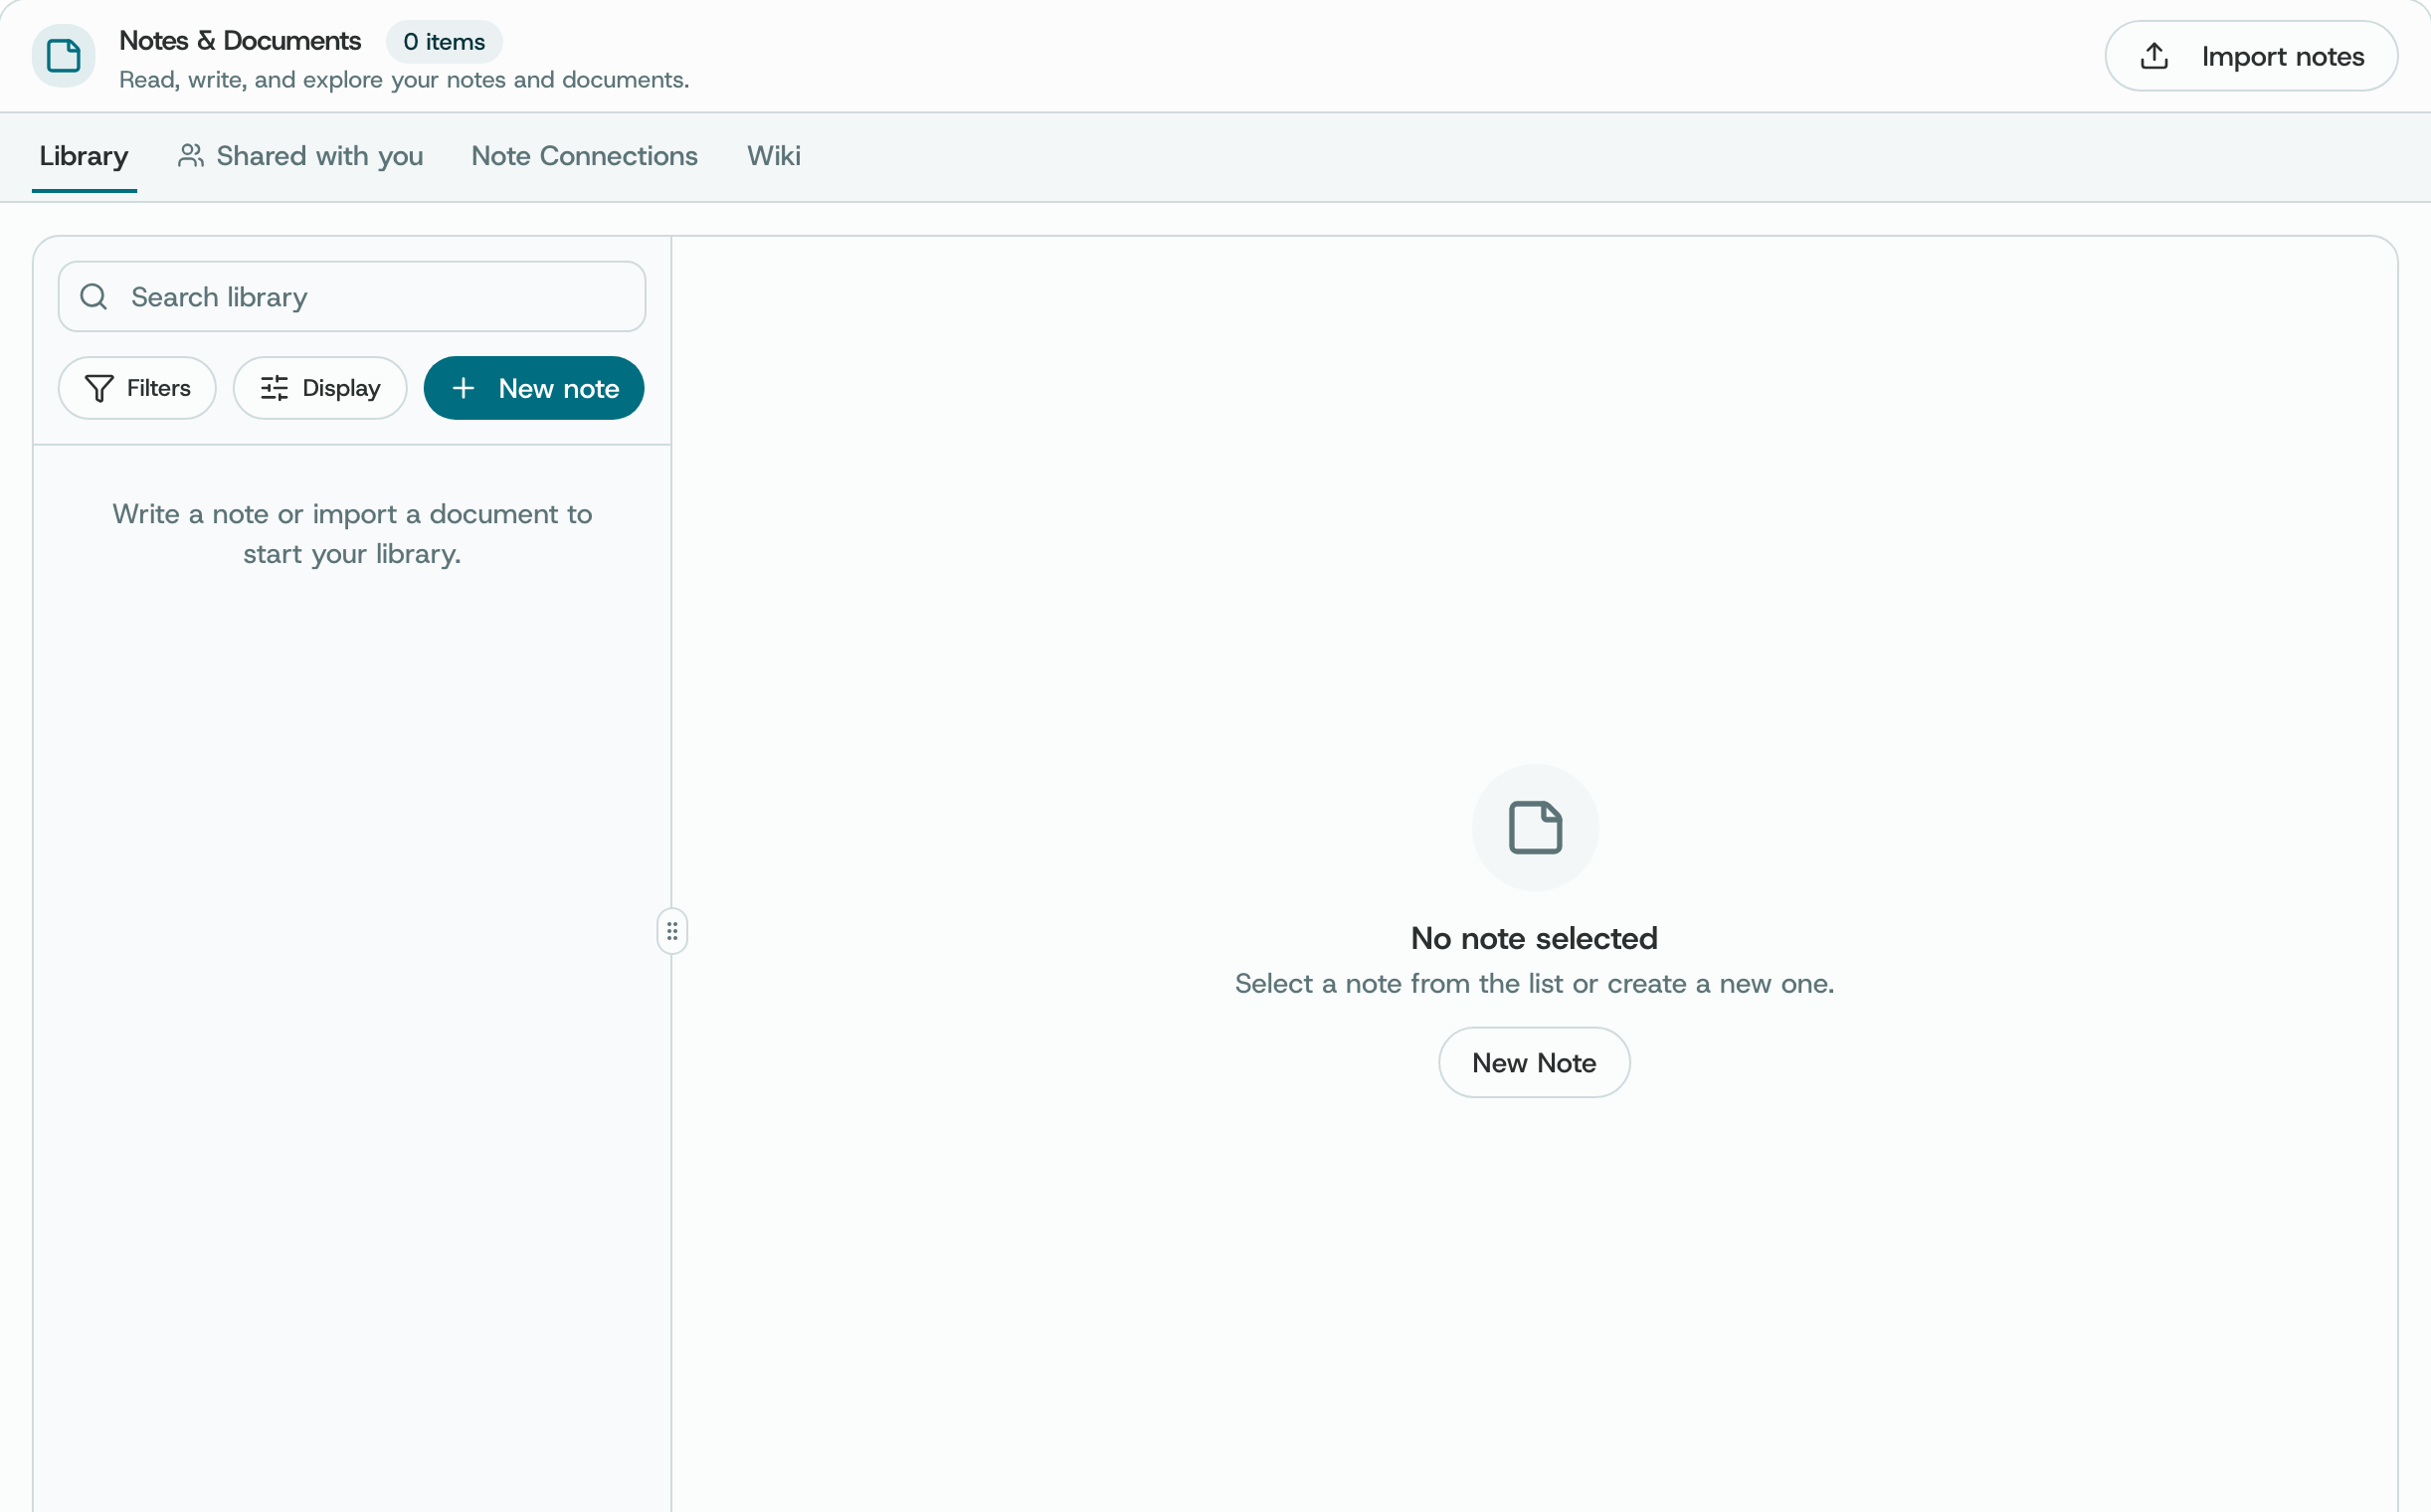Click the outlined New Note button
The image size is (2431, 1512).
click(x=1534, y=1062)
